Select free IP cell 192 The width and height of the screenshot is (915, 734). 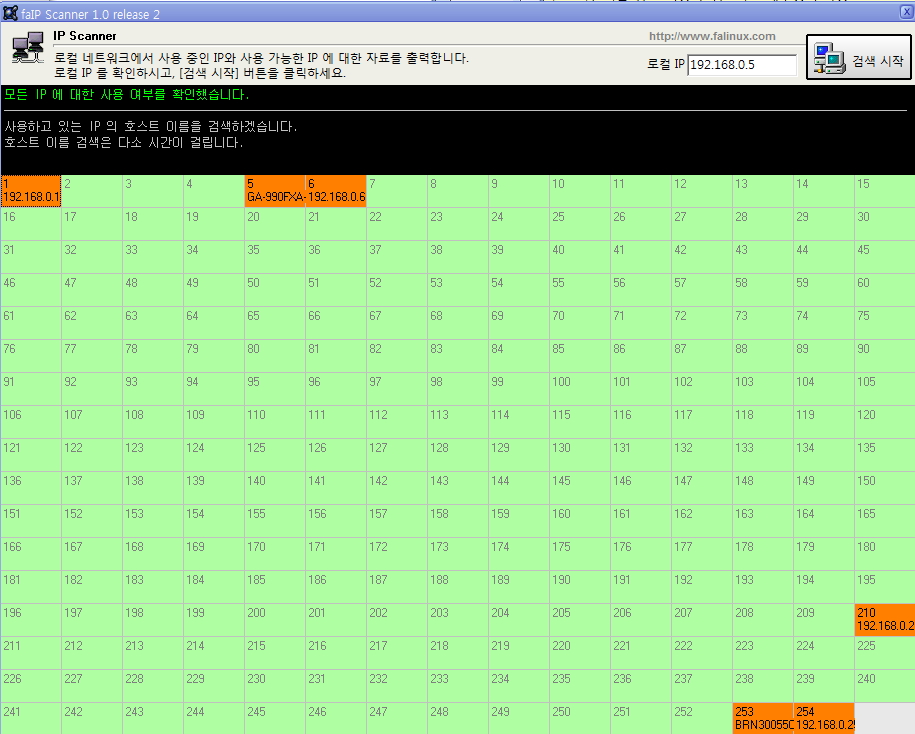pyautogui.click(x=702, y=586)
